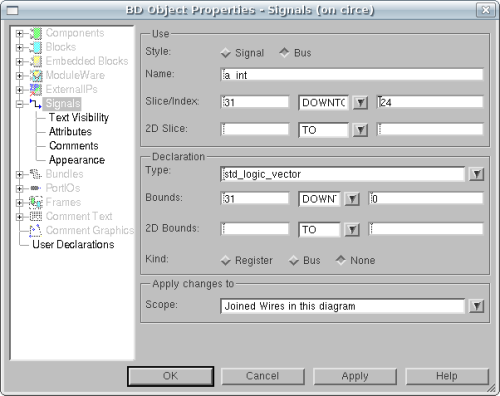The image size is (500, 396).
Task: Expand the Blocks tree node
Action: point(20,47)
